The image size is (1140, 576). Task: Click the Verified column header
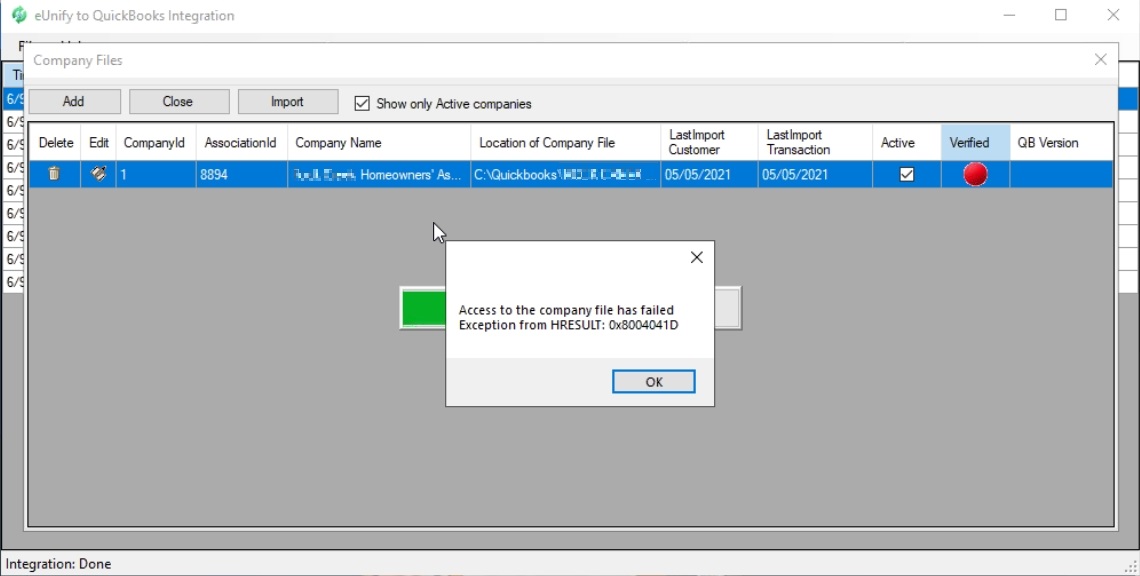tap(975, 143)
